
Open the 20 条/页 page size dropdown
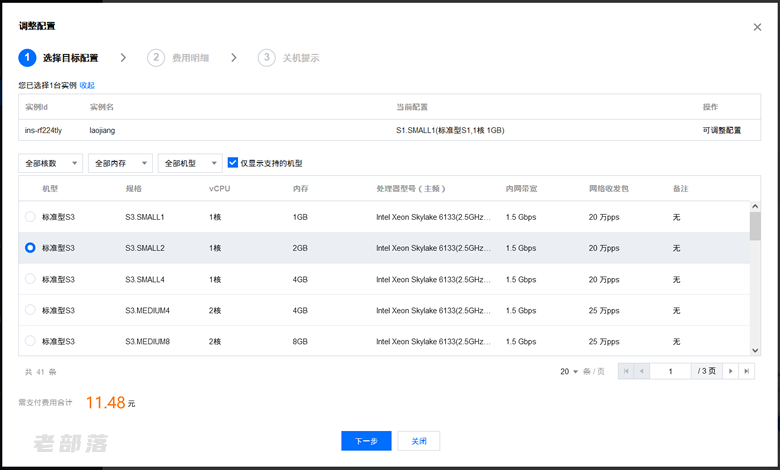[569, 372]
